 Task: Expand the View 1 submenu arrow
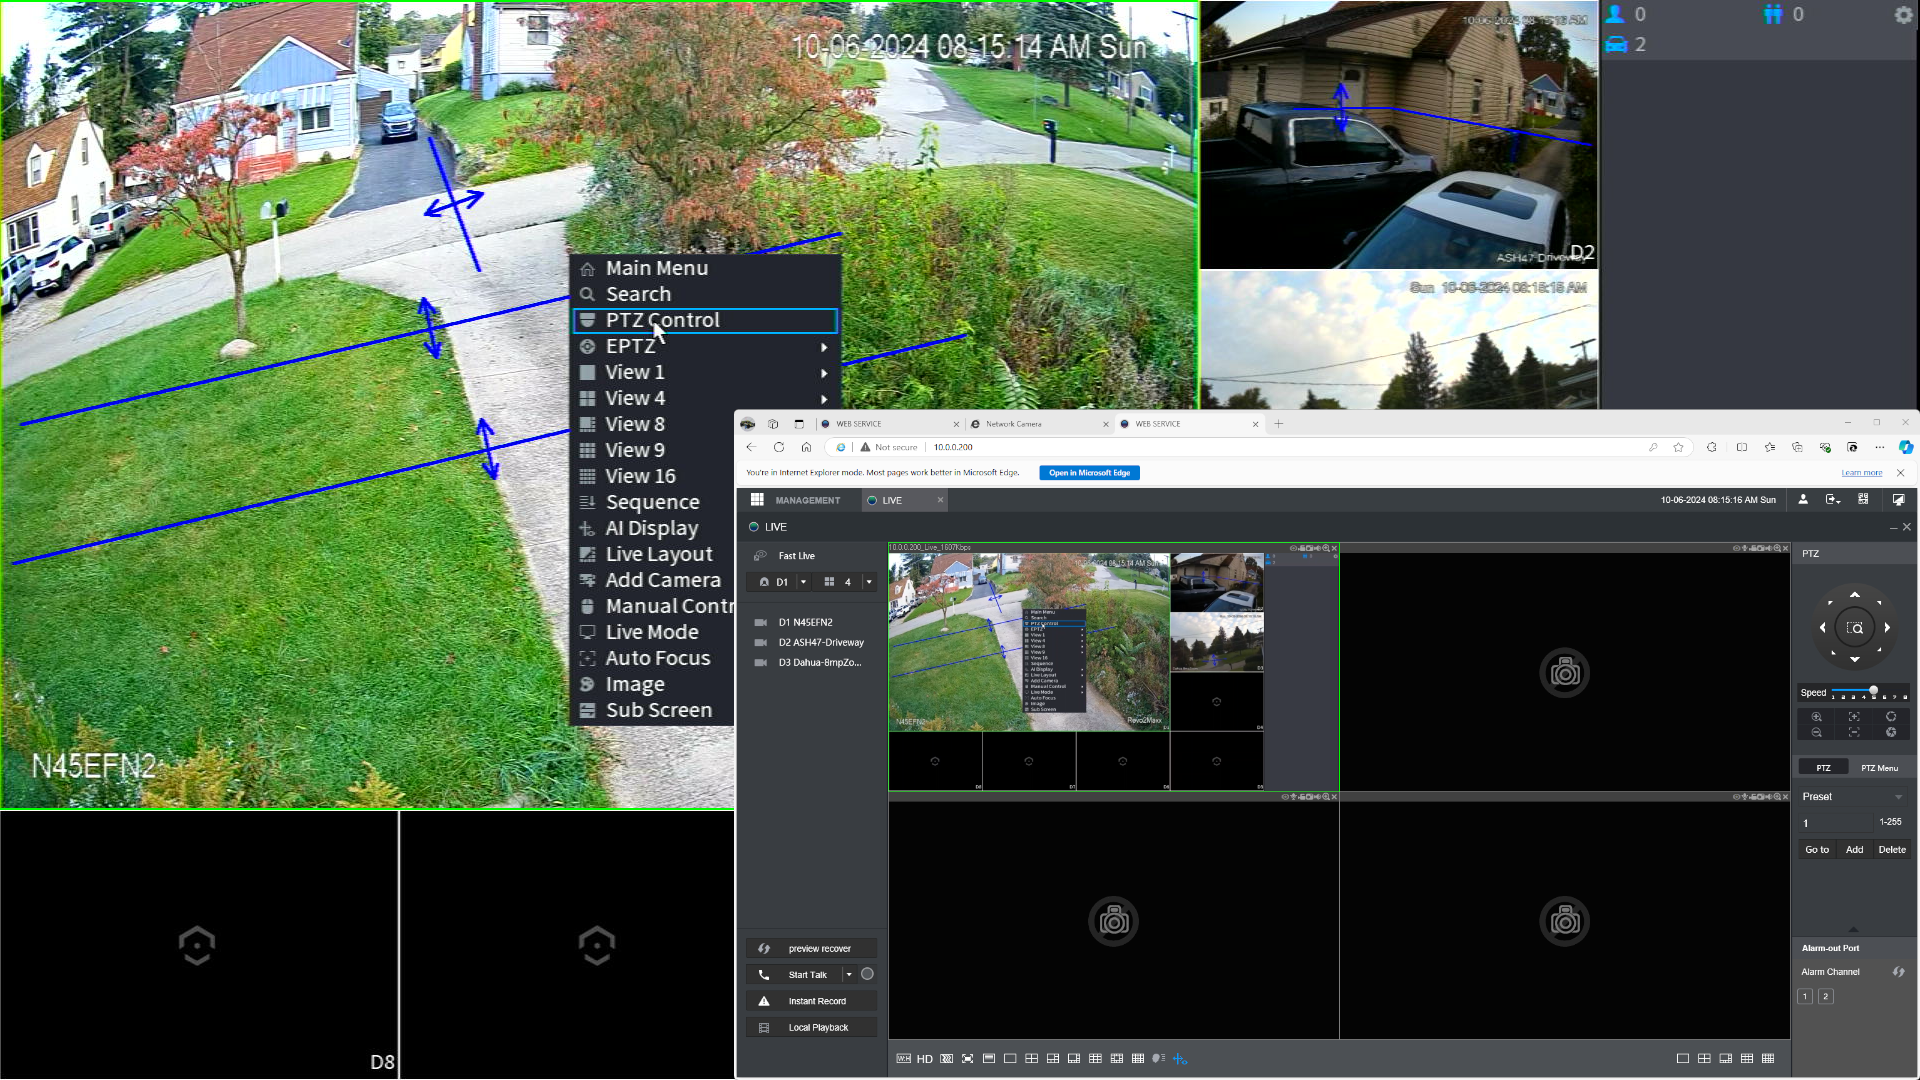[x=824, y=373]
